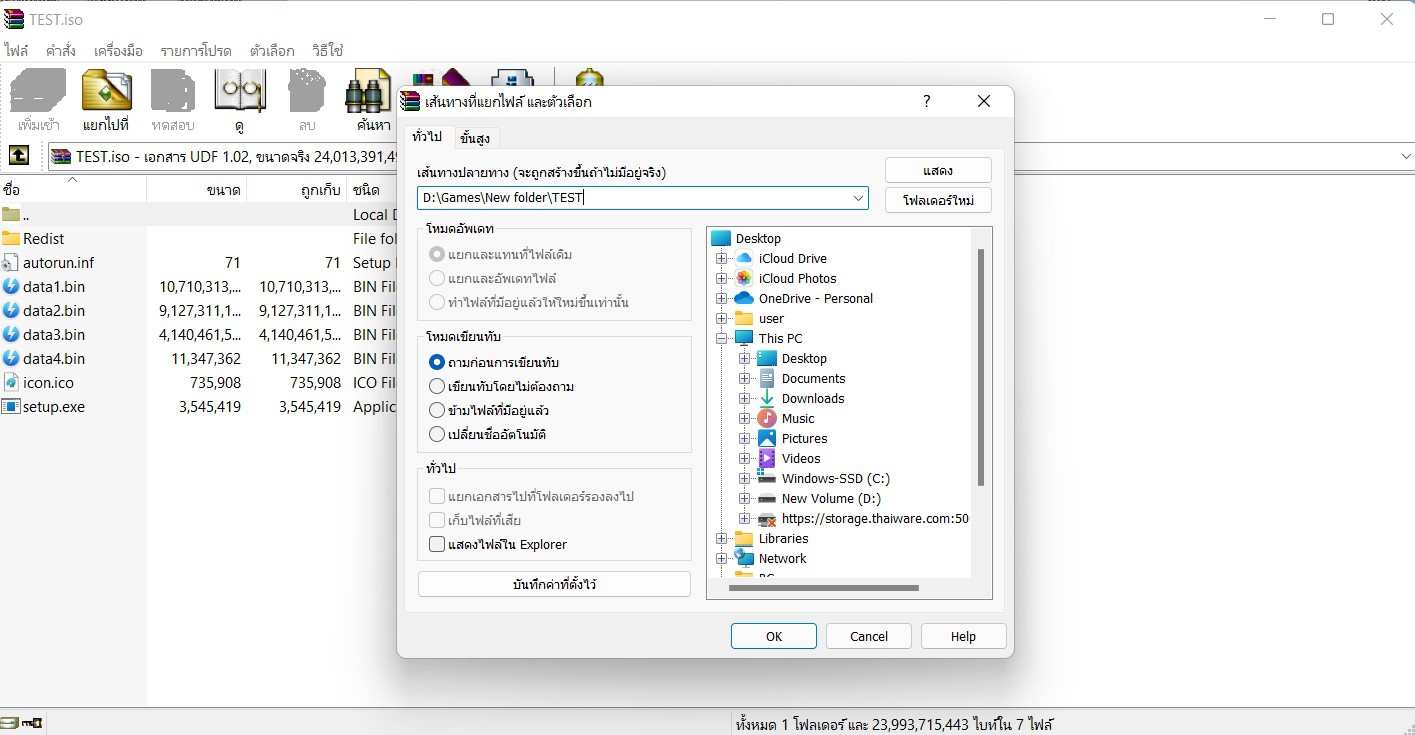The height and width of the screenshot is (735, 1415).
Task: Switch to the ขั้นสูง (Advanced) tab
Action: (x=475, y=137)
